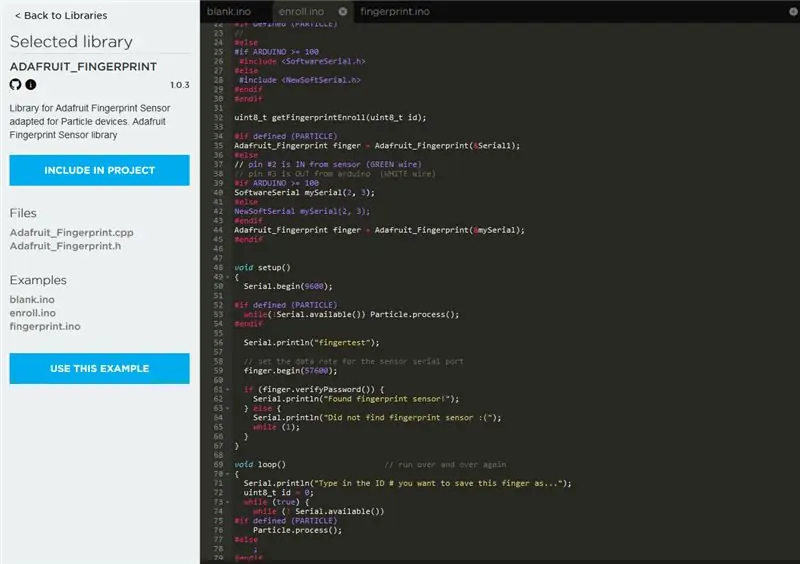
Task: Click line 76 Particle.process() code
Action: [297, 530]
